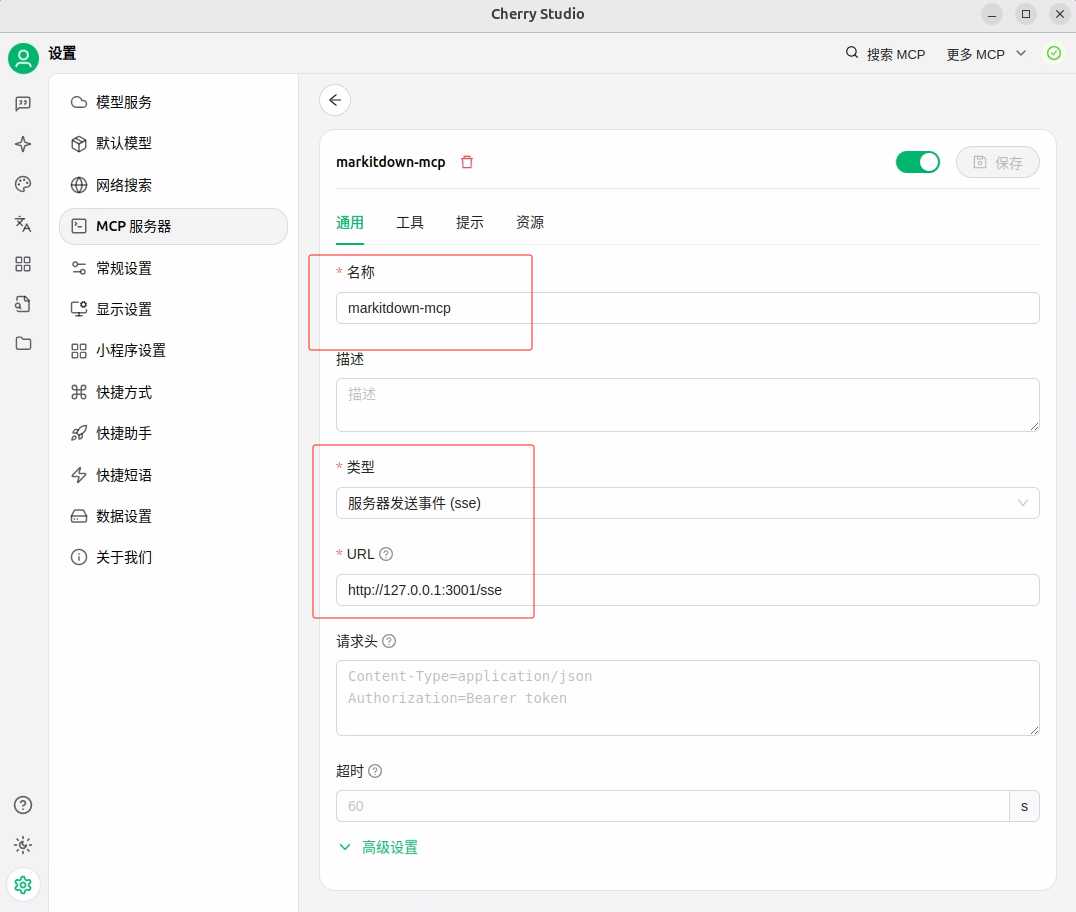Toggle the markitdown-mcp server switch

point(917,163)
